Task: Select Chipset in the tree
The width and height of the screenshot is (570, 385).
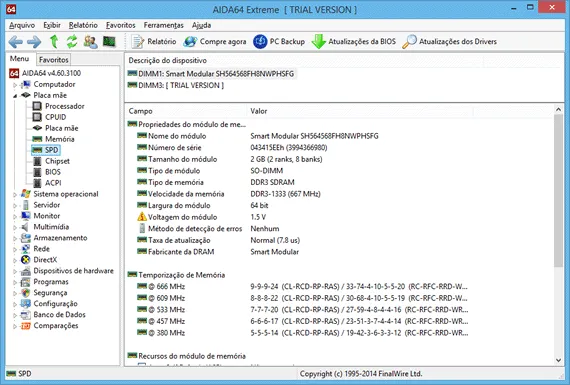Action: pos(51,161)
